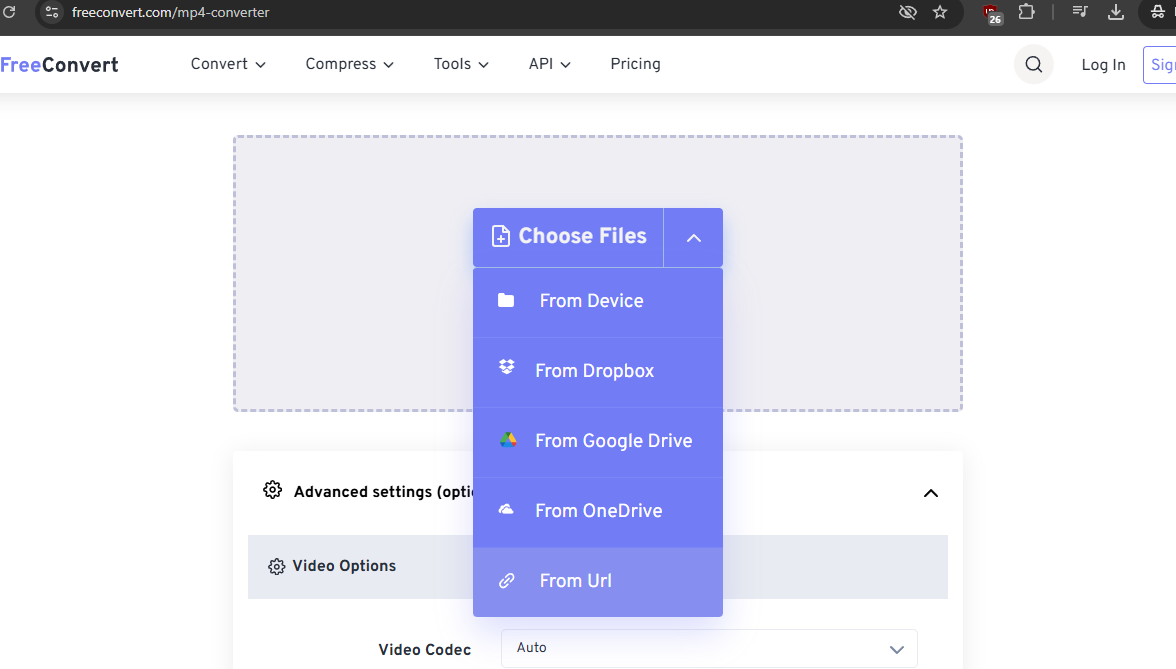Expand the Compress navigation menu
Viewport: 1176px width, 669px height.
pos(349,64)
